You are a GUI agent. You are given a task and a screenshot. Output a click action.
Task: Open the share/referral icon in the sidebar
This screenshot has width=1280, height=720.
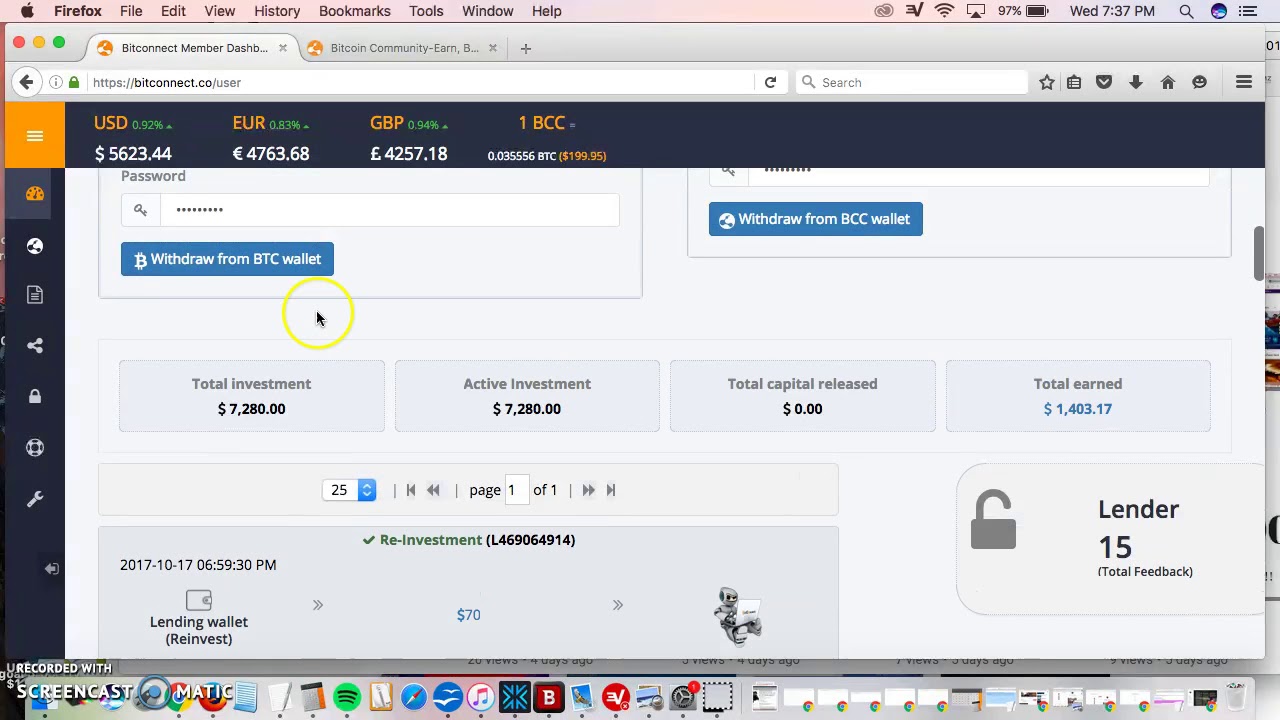tap(35, 346)
